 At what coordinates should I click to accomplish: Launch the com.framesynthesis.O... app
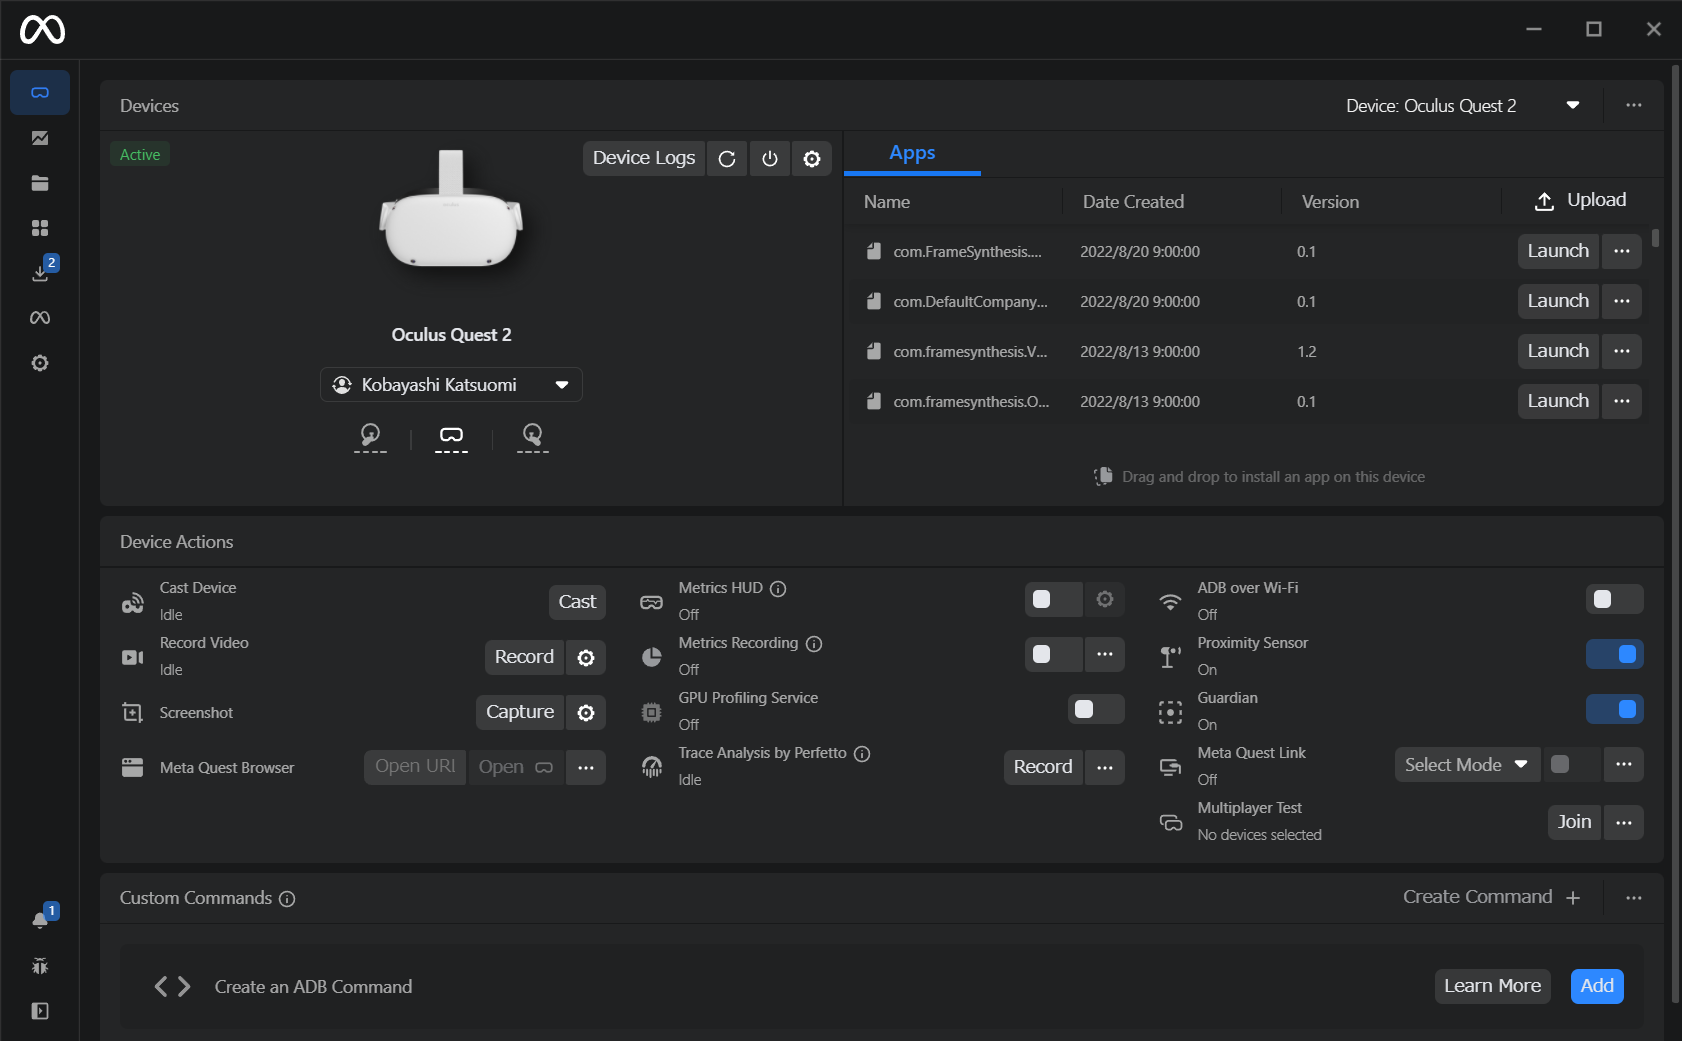[x=1558, y=401]
